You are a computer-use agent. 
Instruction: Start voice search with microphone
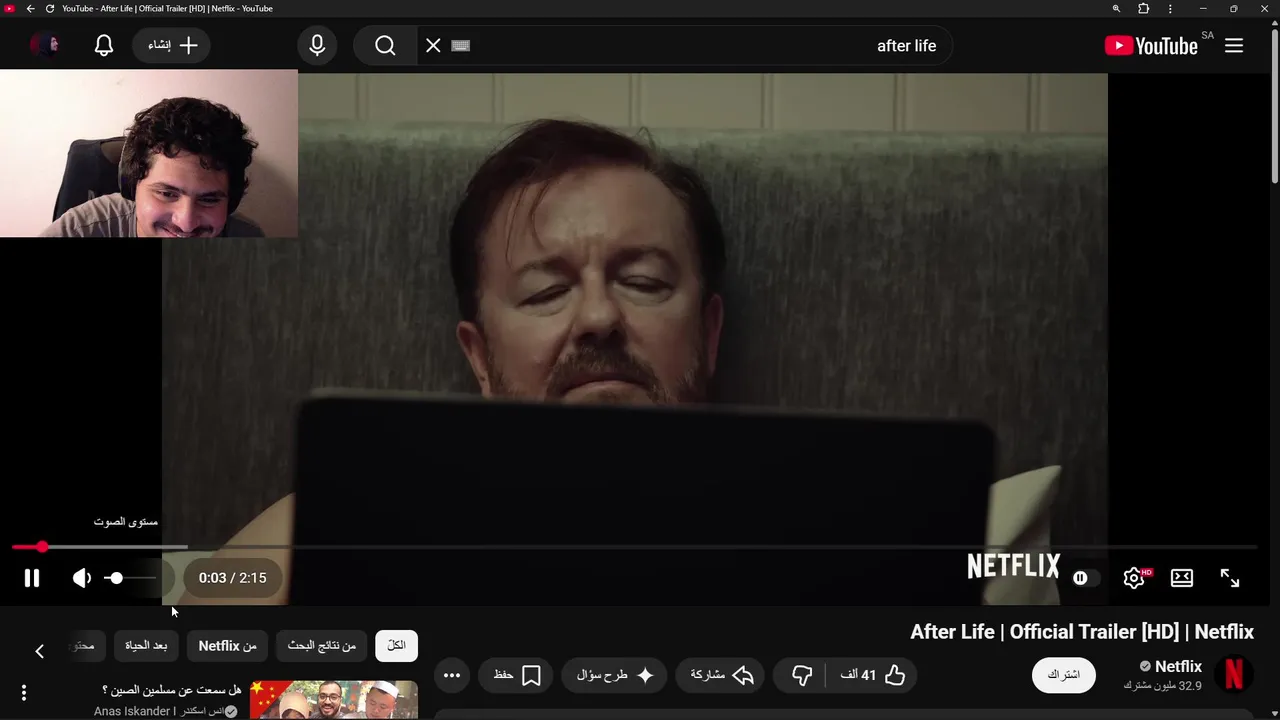317,46
